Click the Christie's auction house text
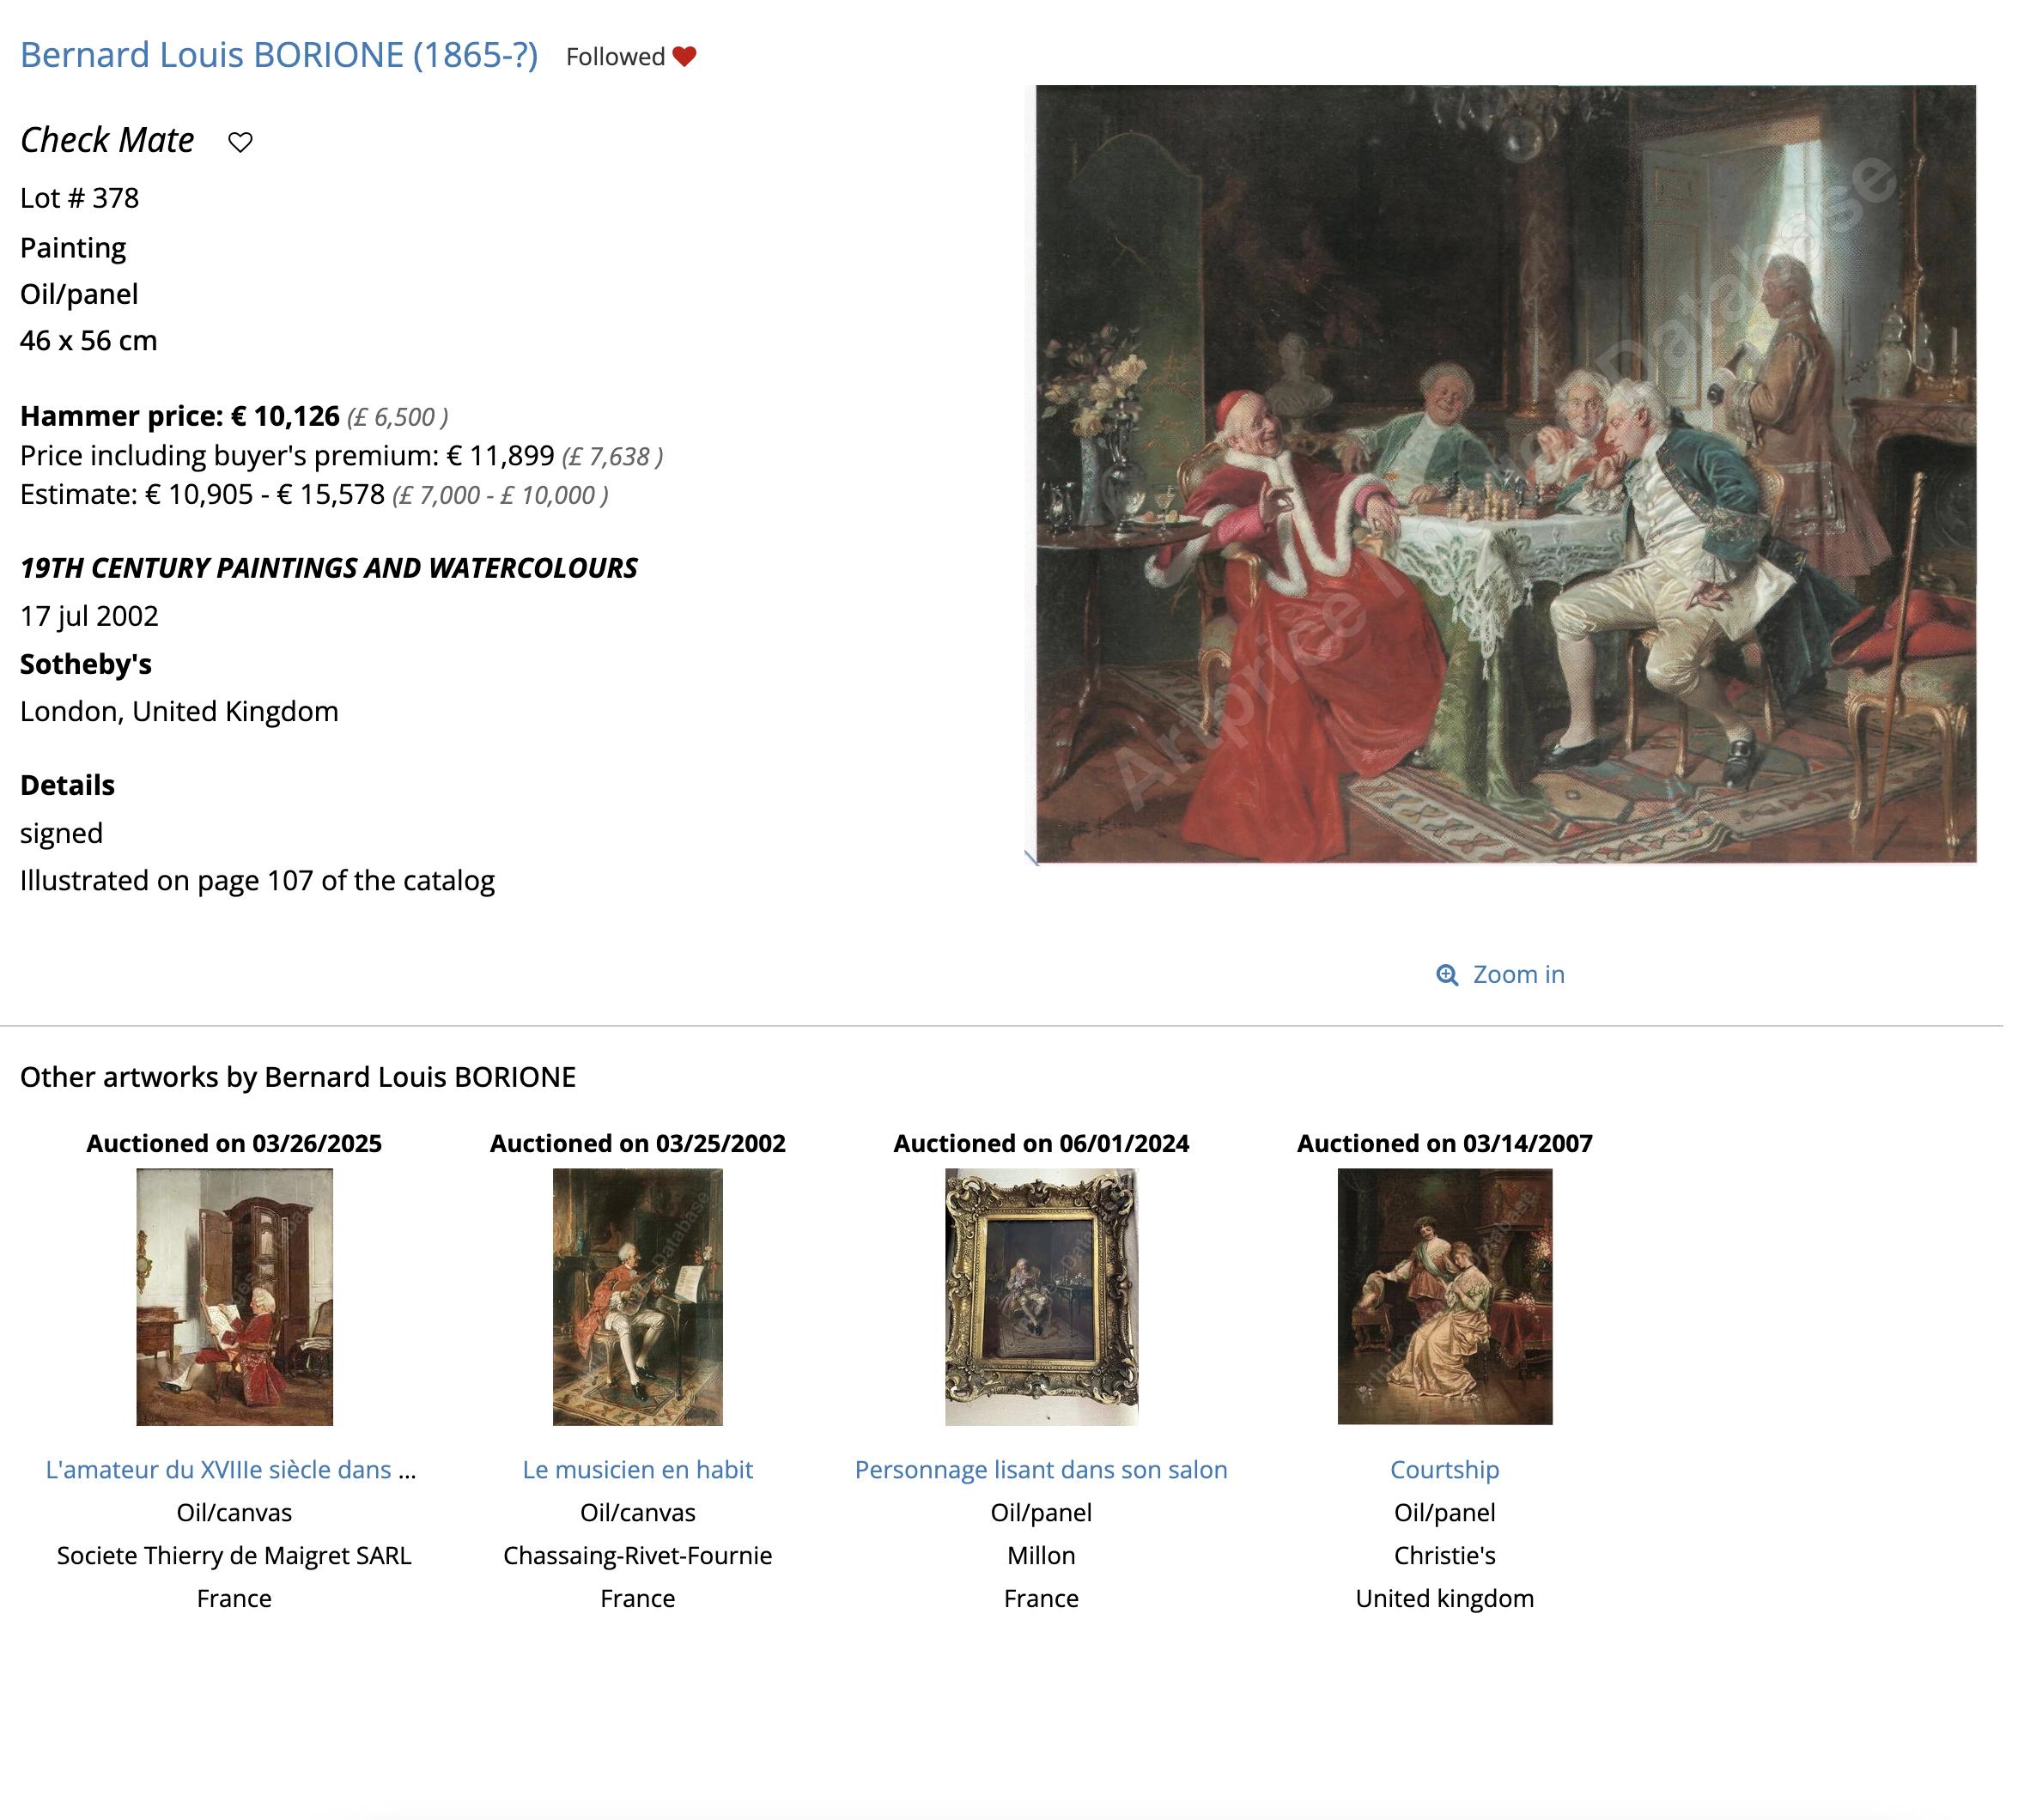Screen dimensions: 2018x1820 [1445, 1555]
